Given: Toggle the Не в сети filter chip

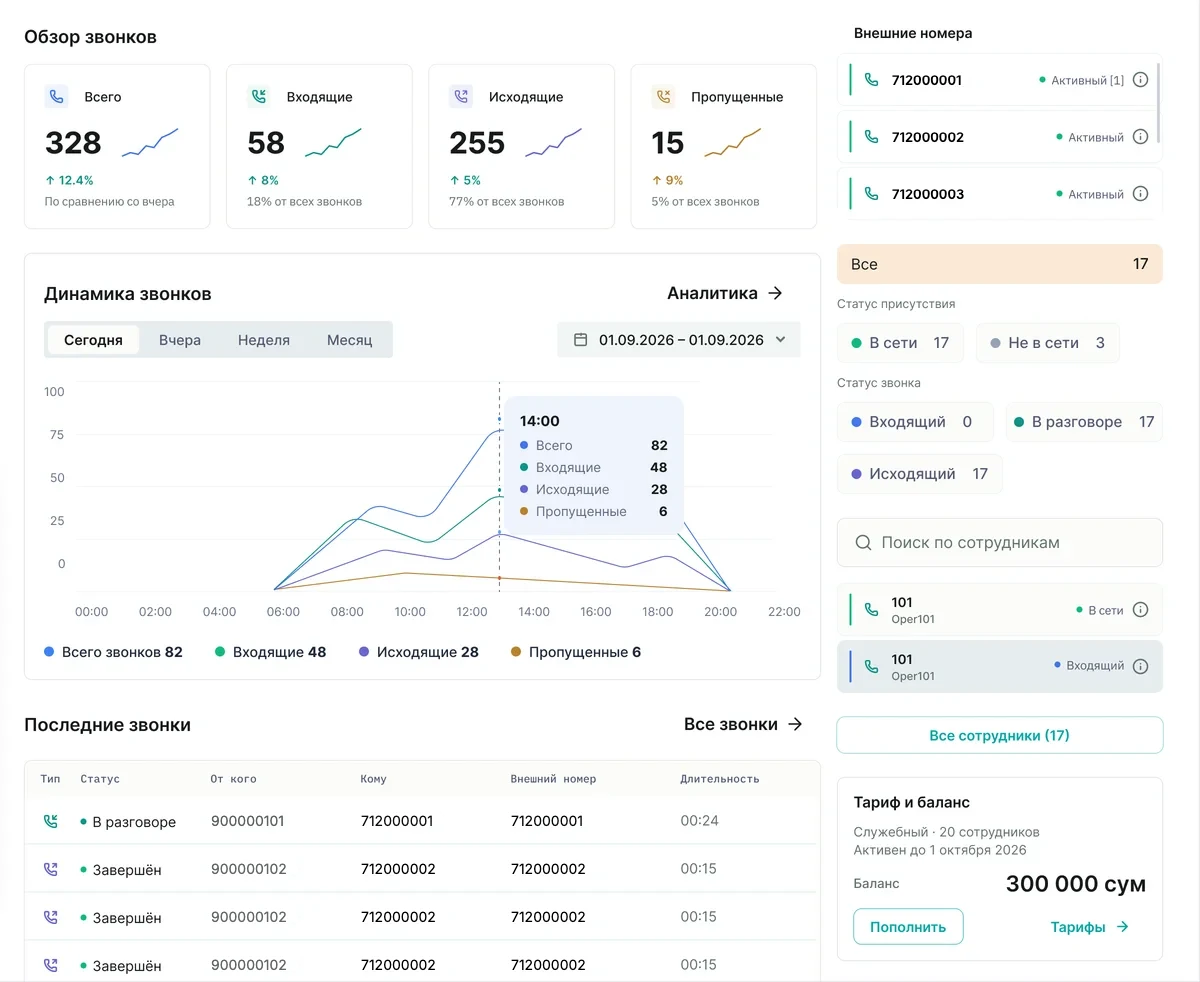Looking at the screenshot, I should [1047, 343].
